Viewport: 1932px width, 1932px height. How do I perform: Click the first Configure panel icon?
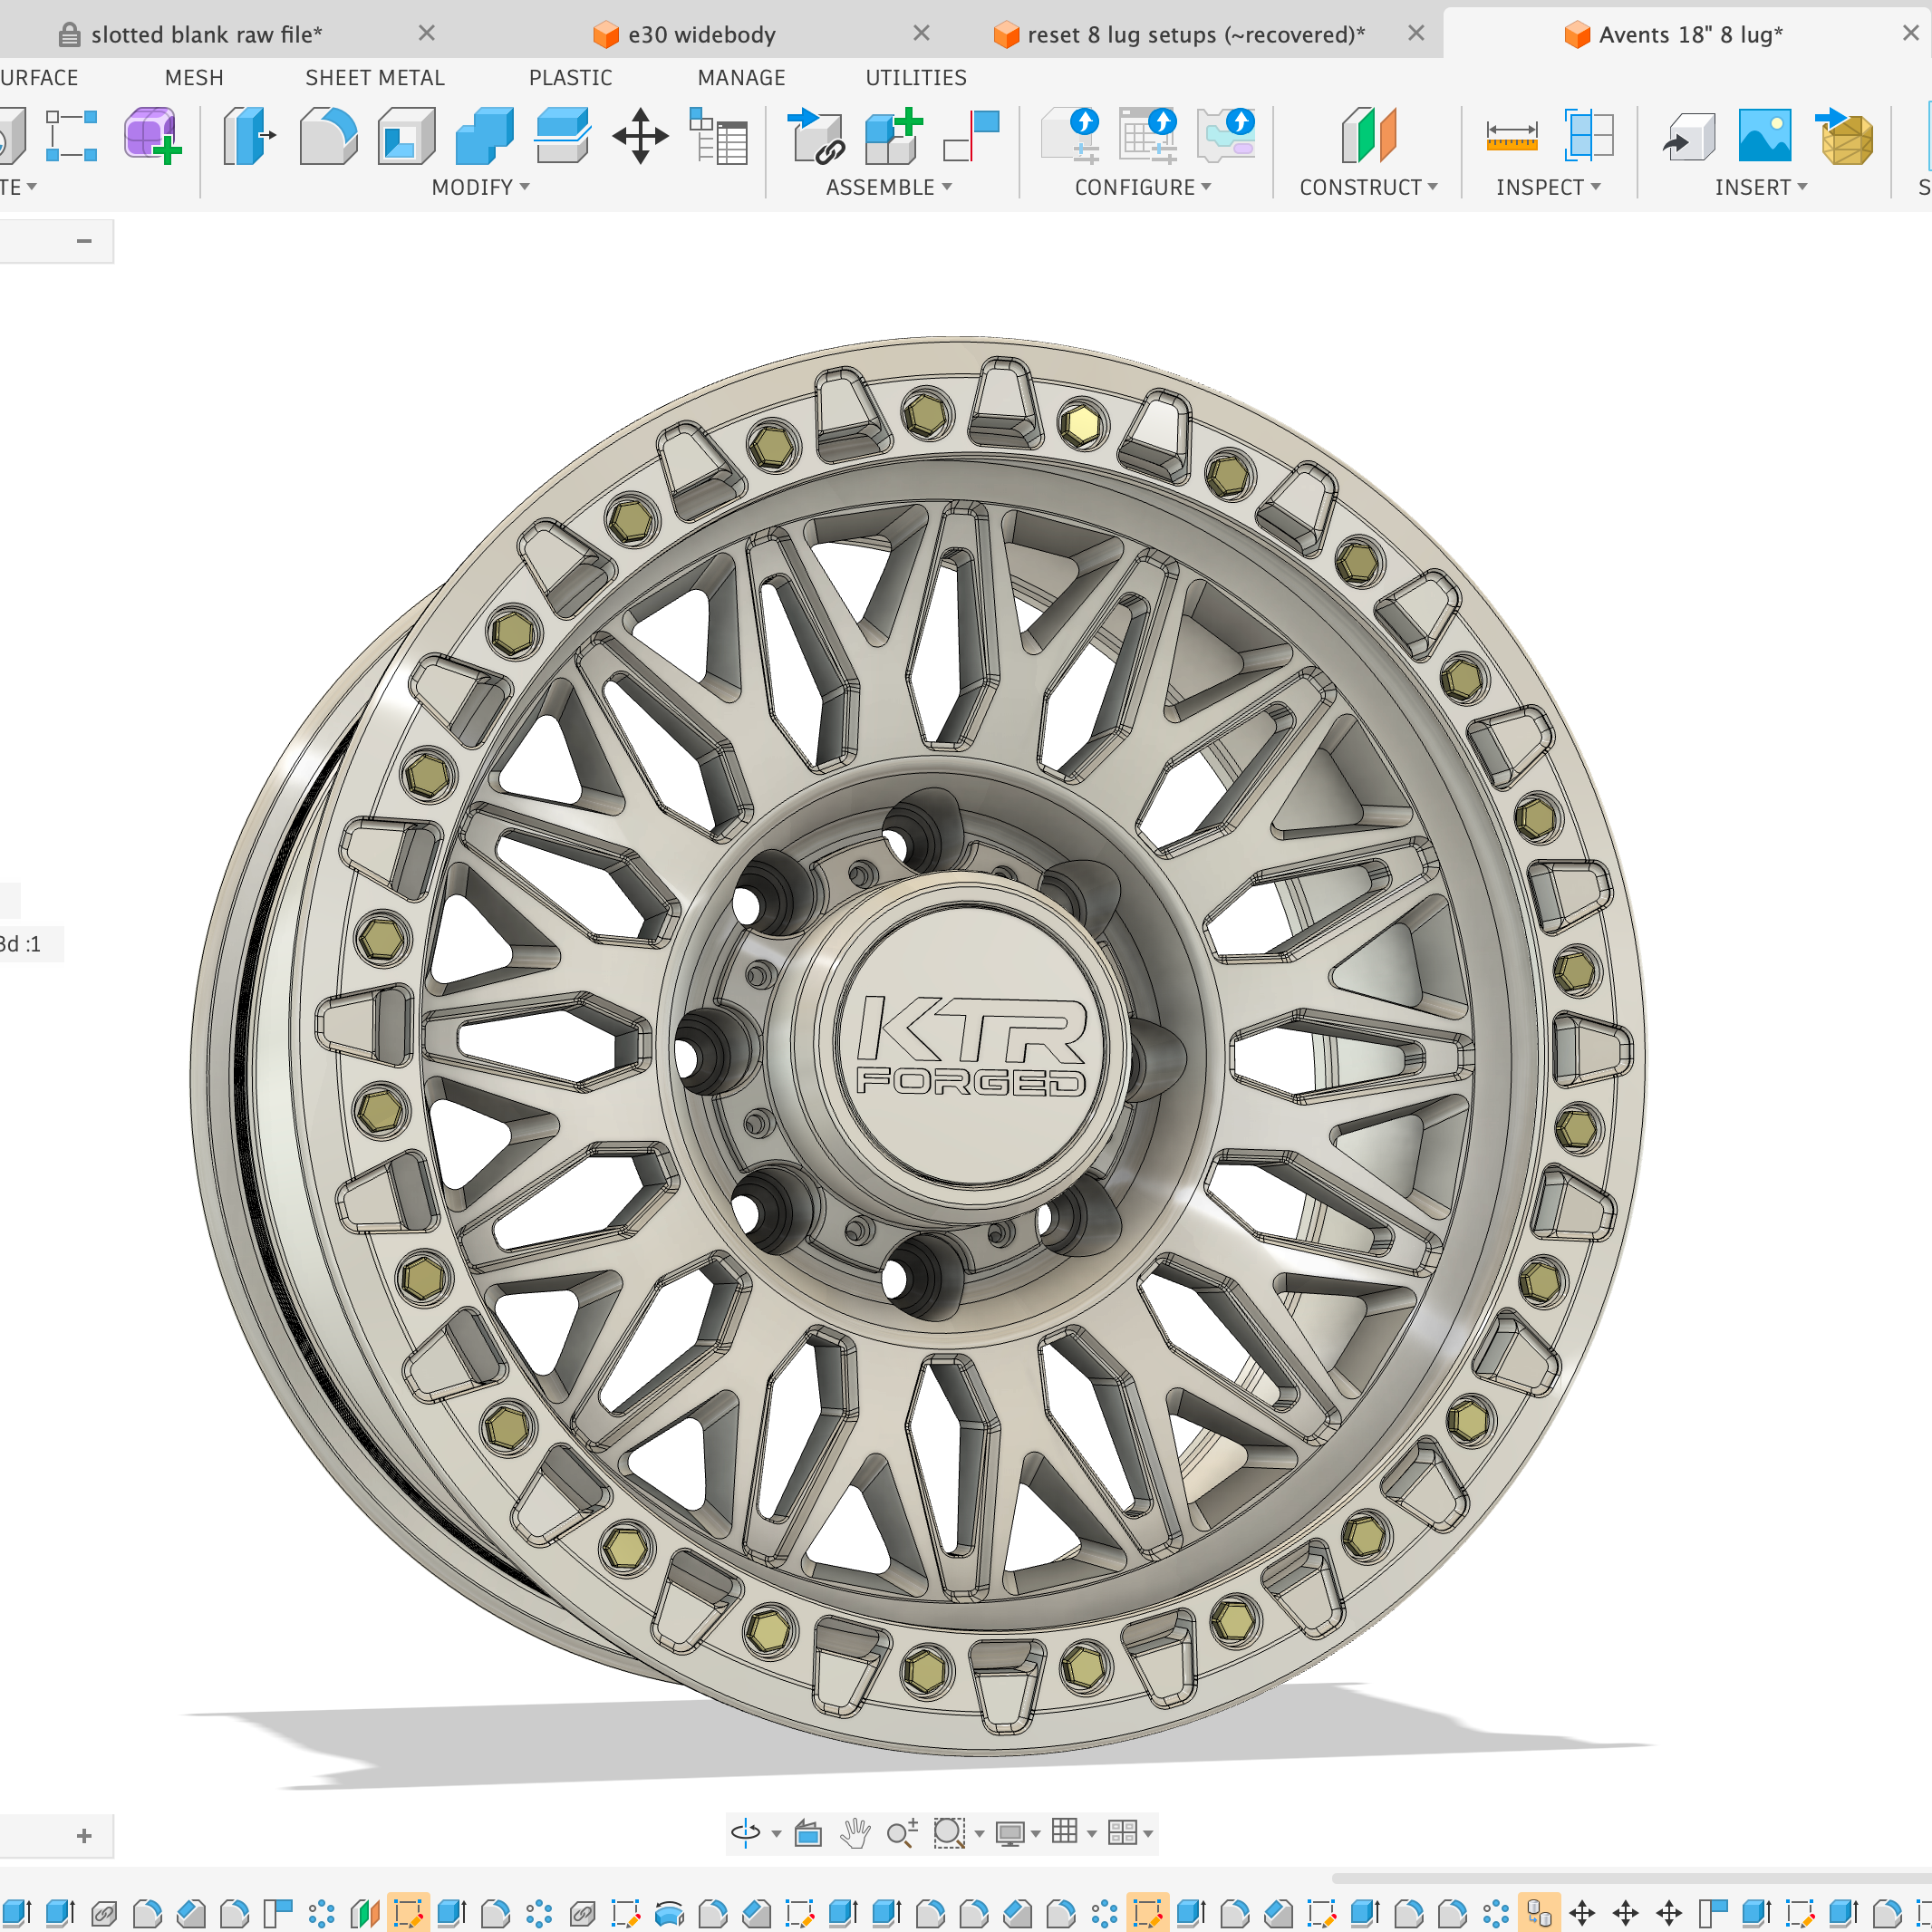click(1070, 135)
